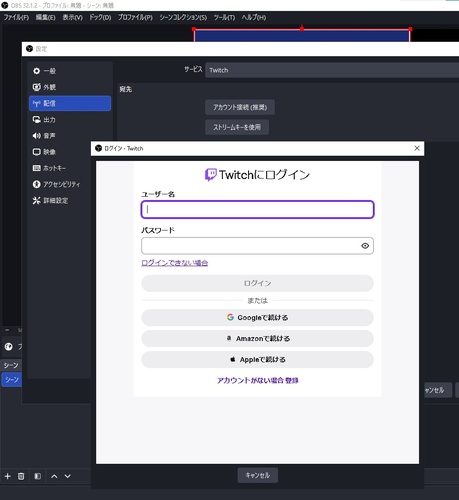Open the サービス Twitch dropdown
This screenshot has height=500, width=459.
tap(332, 70)
